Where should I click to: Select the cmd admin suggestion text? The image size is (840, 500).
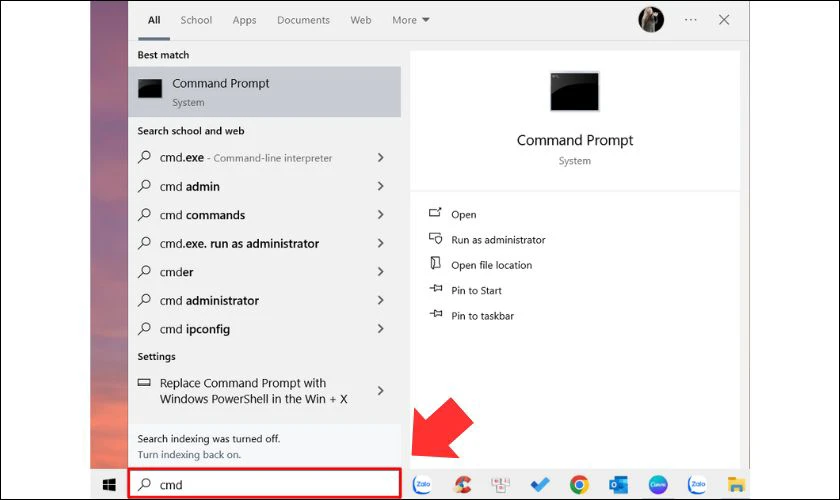190,186
